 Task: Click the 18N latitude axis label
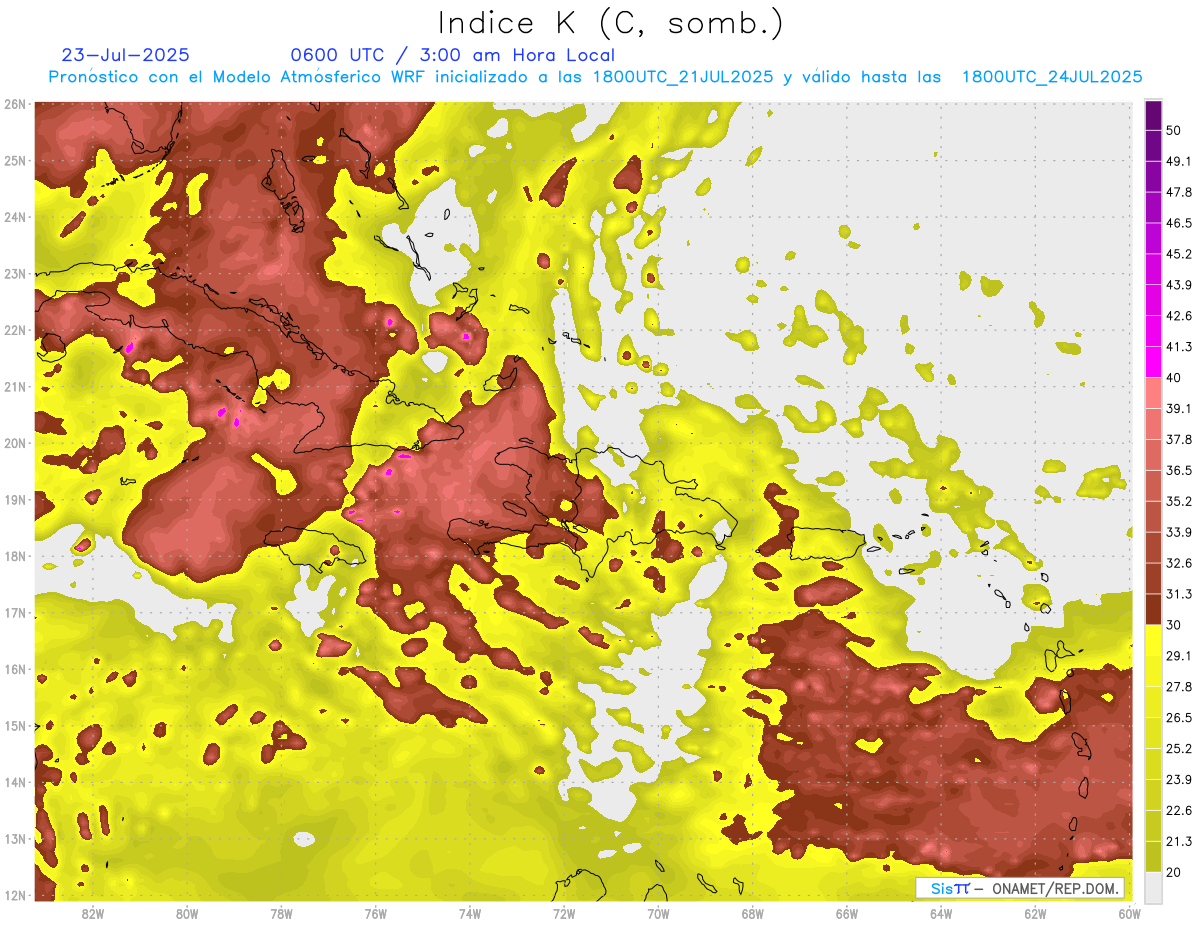click(x=15, y=556)
